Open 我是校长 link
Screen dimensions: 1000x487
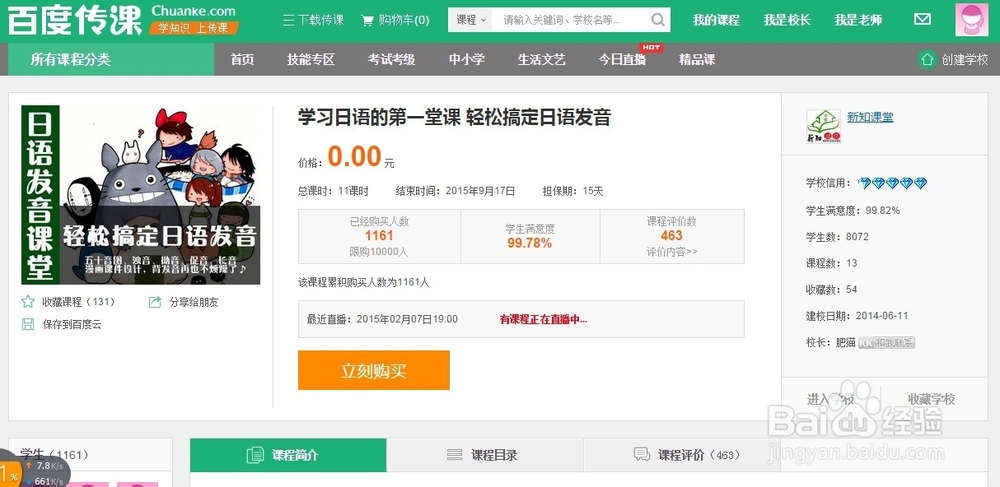pyautogui.click(x=787, y=20)
